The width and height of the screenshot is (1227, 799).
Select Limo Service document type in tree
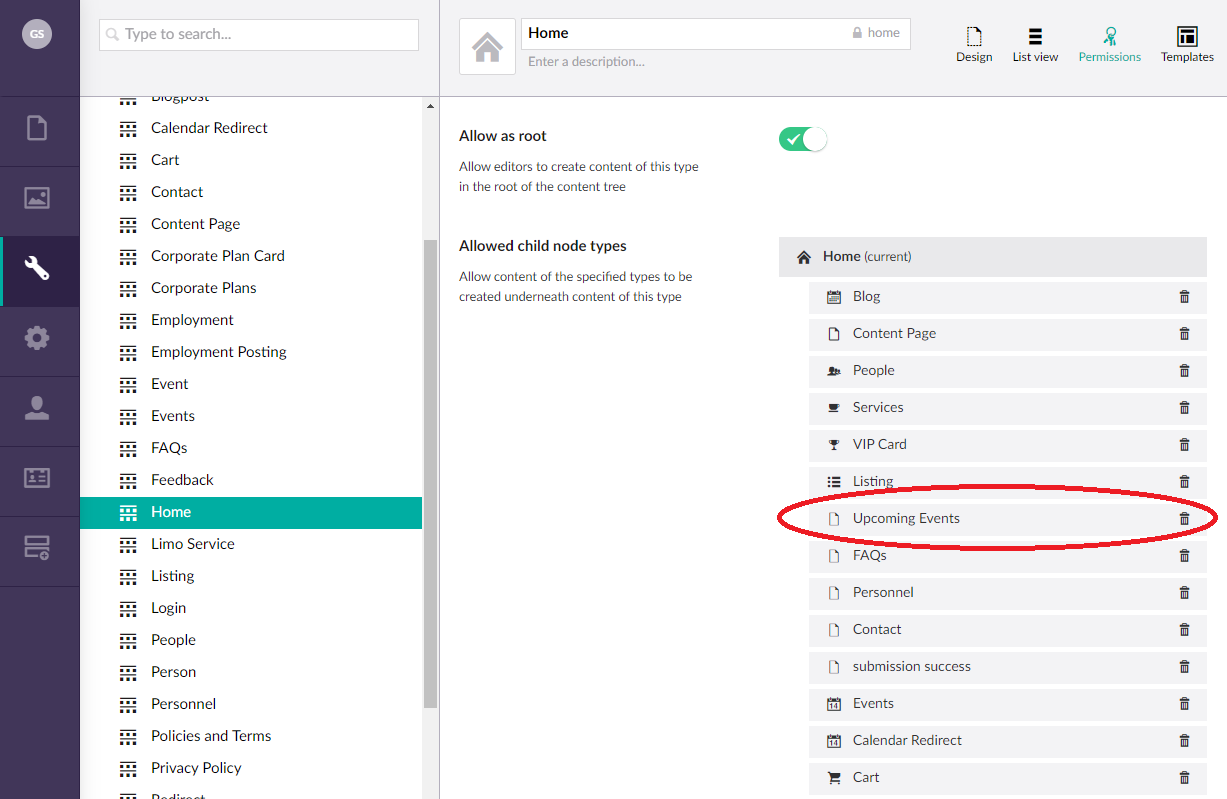click(192, 544)
